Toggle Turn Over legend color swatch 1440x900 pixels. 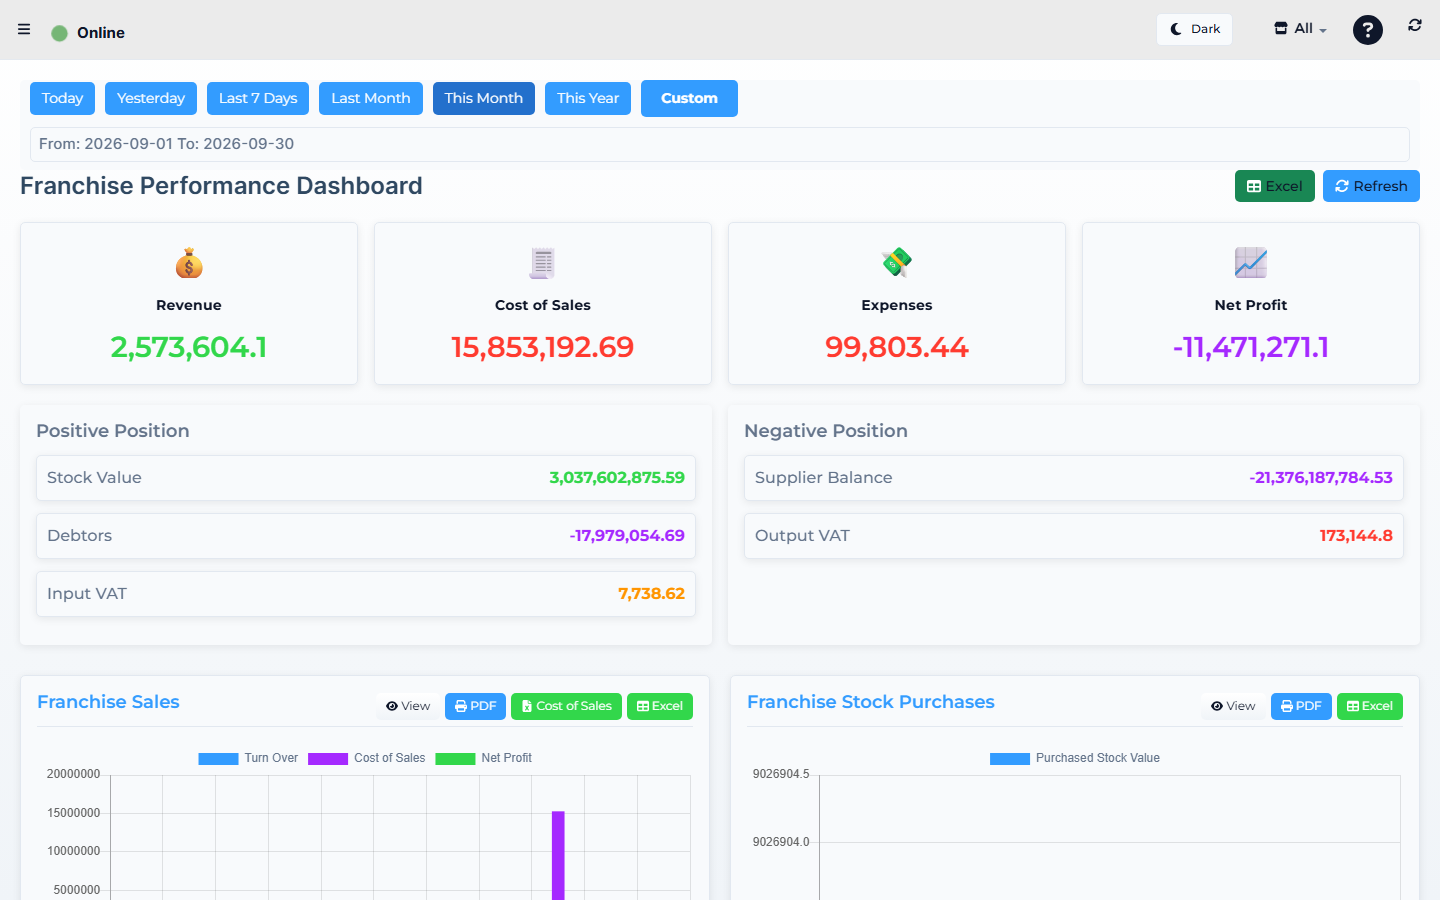[x=218, y=759]
